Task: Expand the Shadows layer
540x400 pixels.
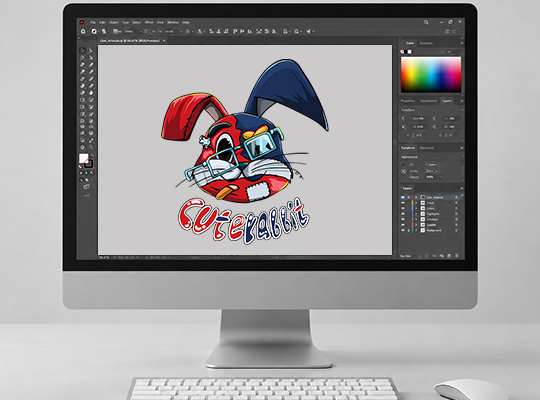Action: [x=416, y=219]
